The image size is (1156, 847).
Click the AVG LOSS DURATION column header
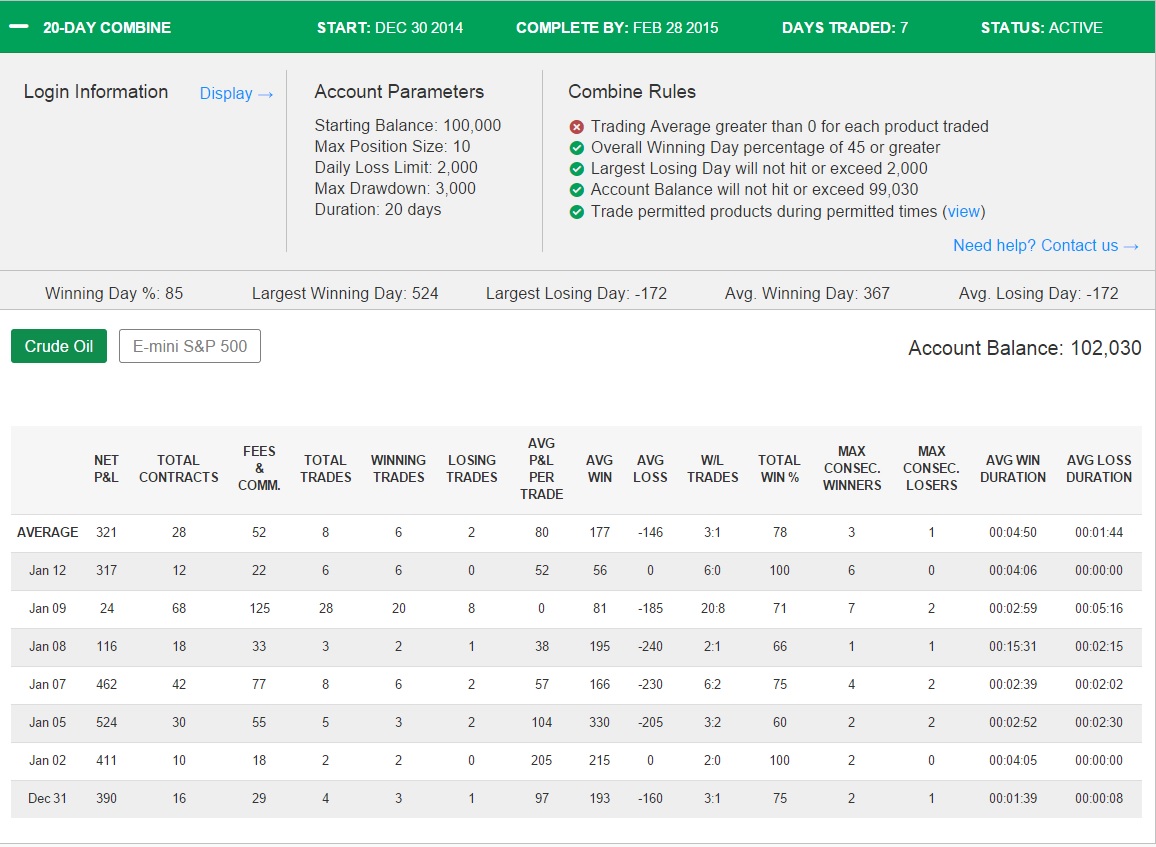tap(1098, 468)
